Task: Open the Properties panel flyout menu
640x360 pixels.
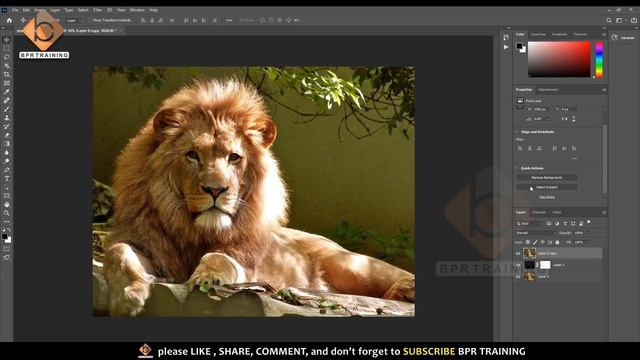Action: pos(604,90)
